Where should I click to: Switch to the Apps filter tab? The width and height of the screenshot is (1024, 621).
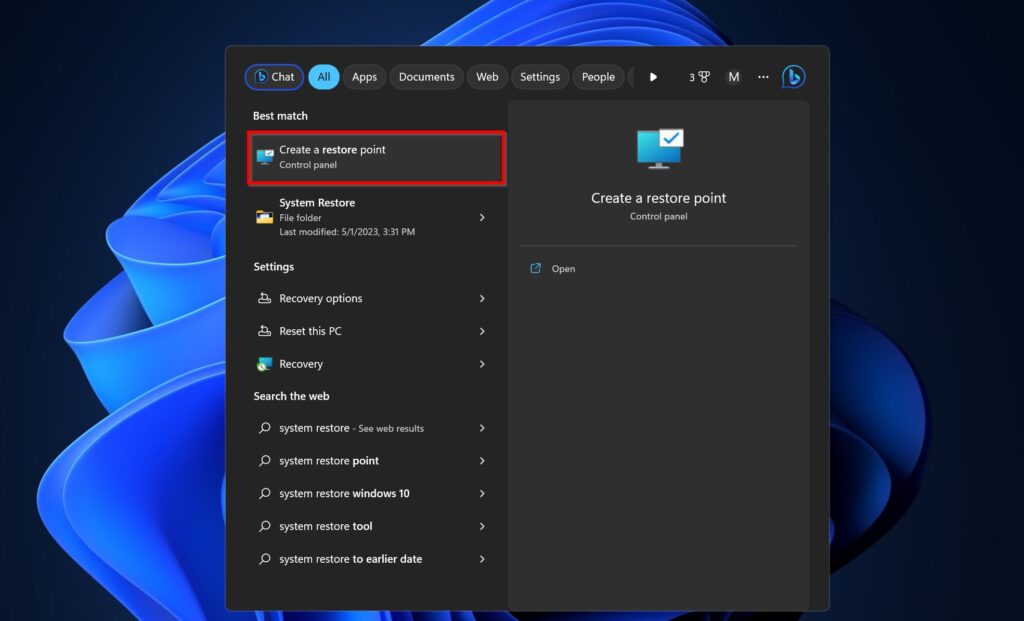[x=364, y=77]
